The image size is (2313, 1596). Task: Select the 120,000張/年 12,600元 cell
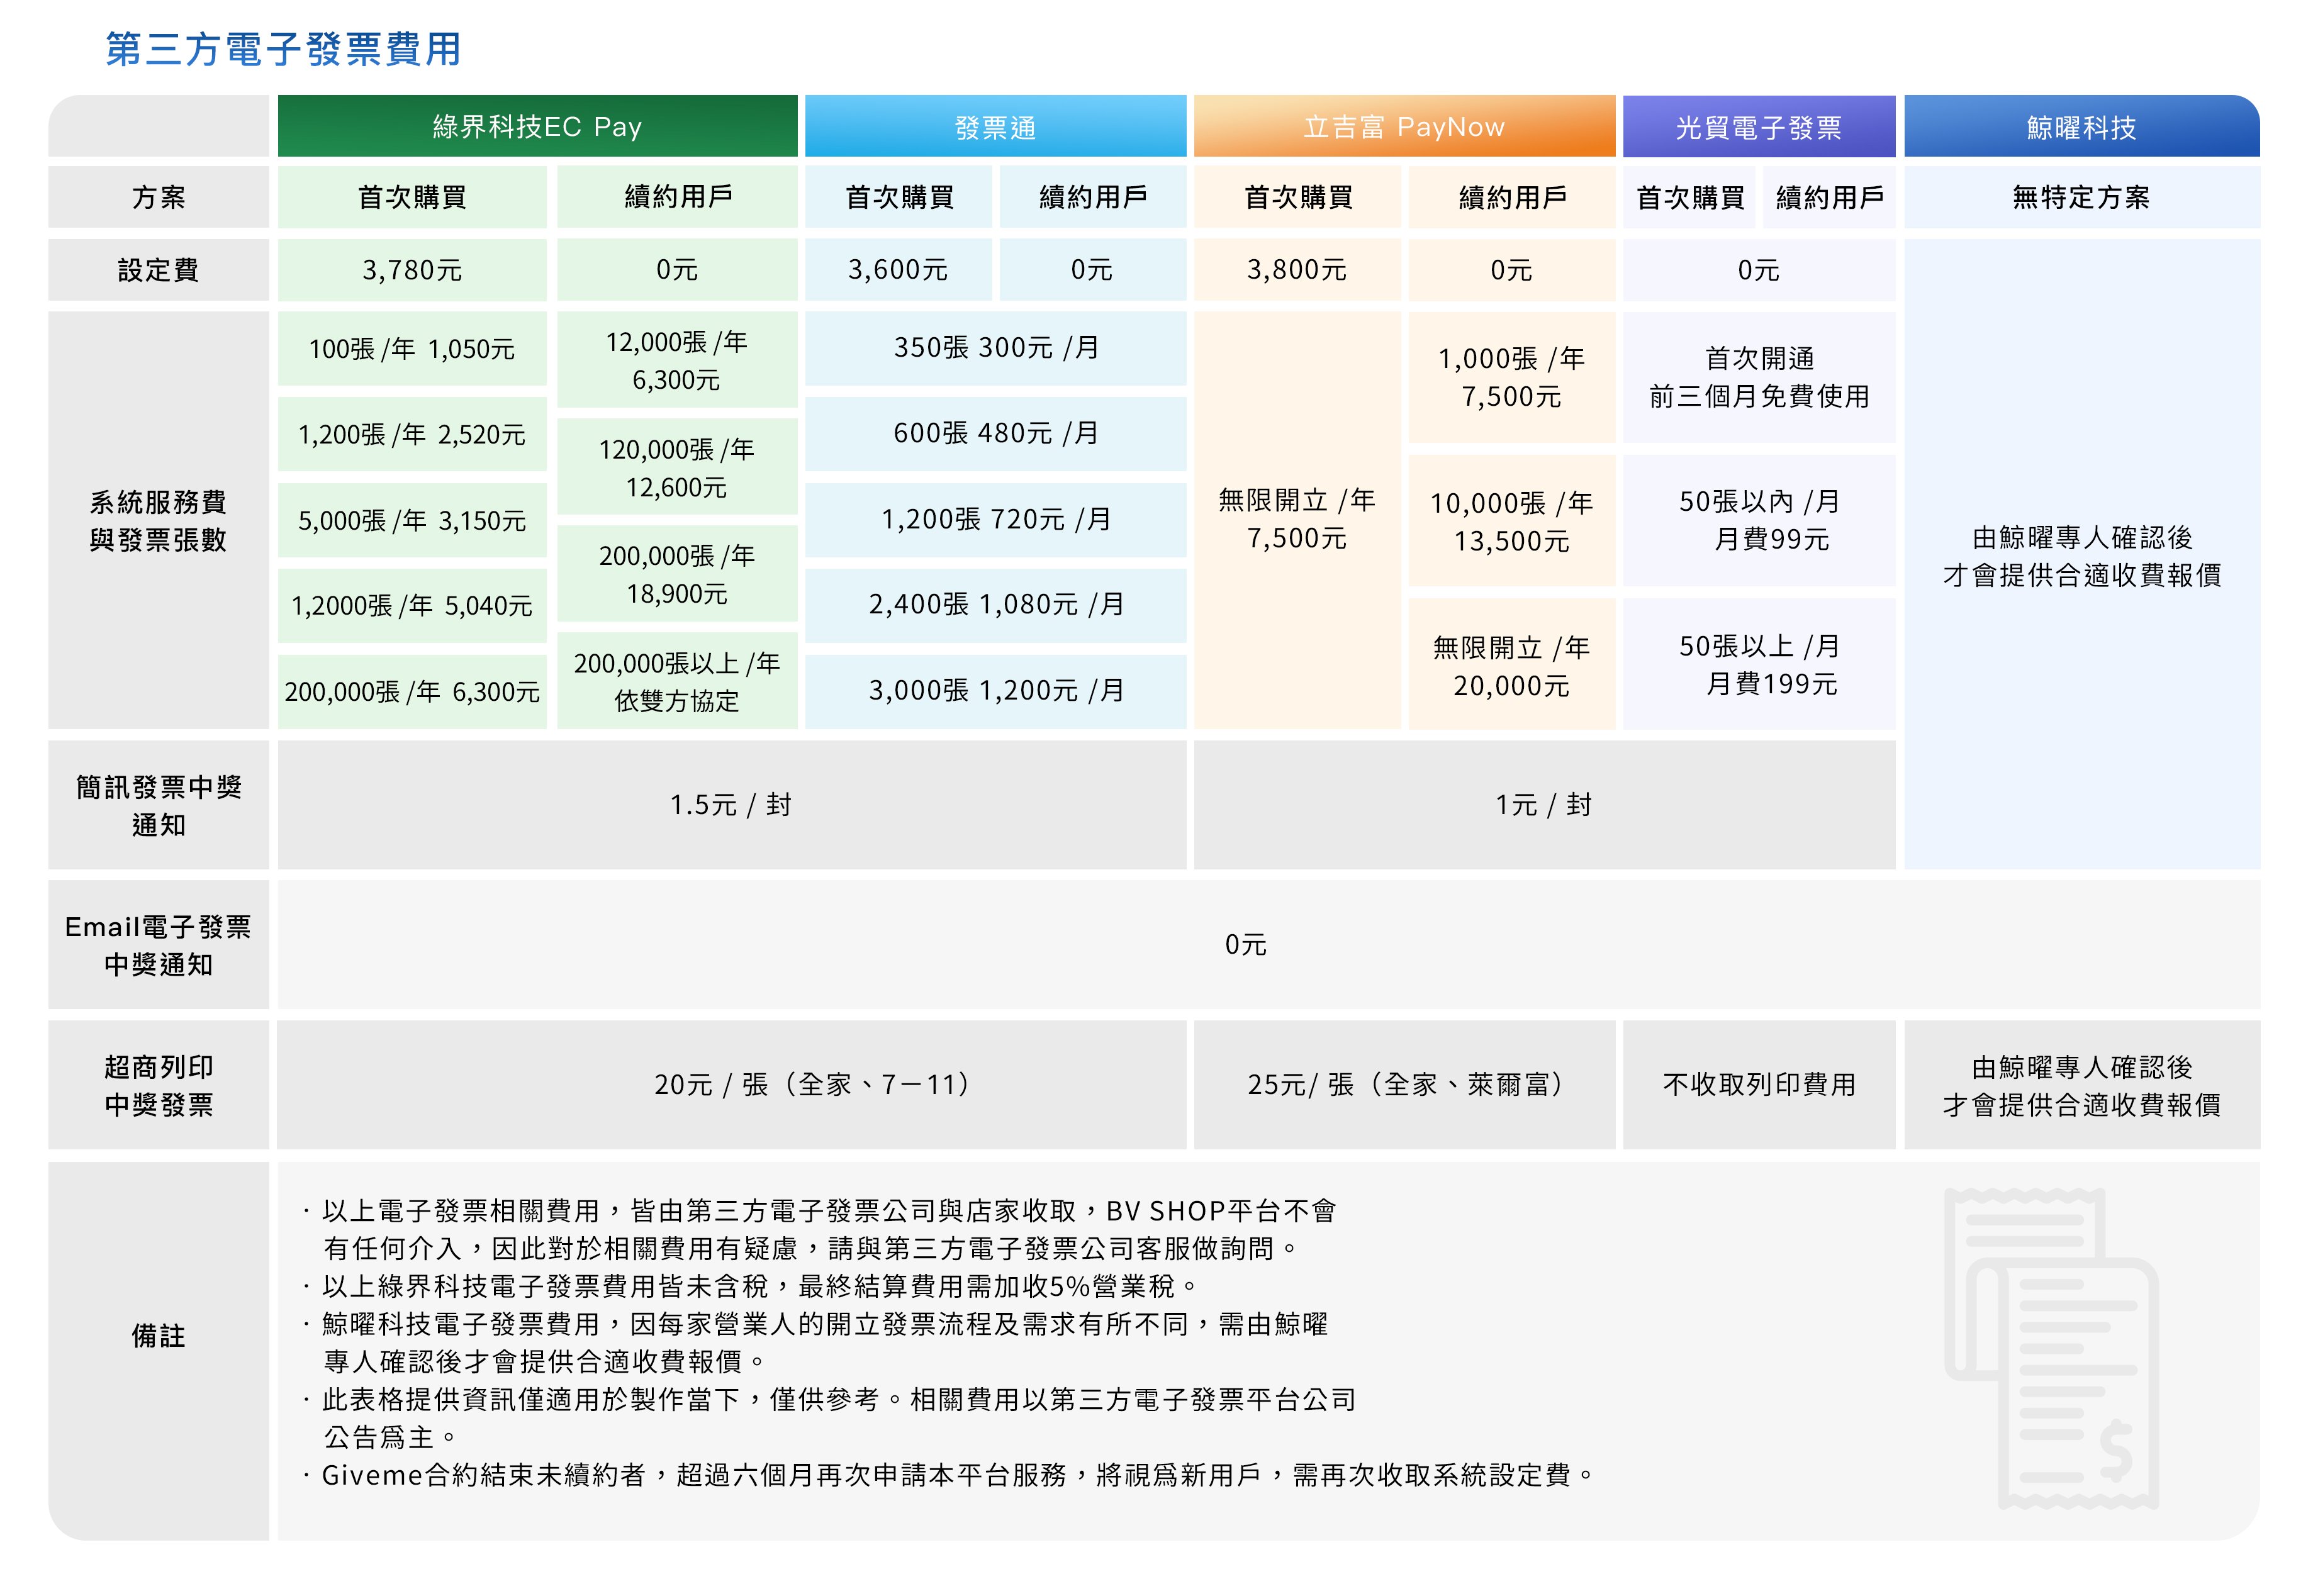(x=677, y=467)
